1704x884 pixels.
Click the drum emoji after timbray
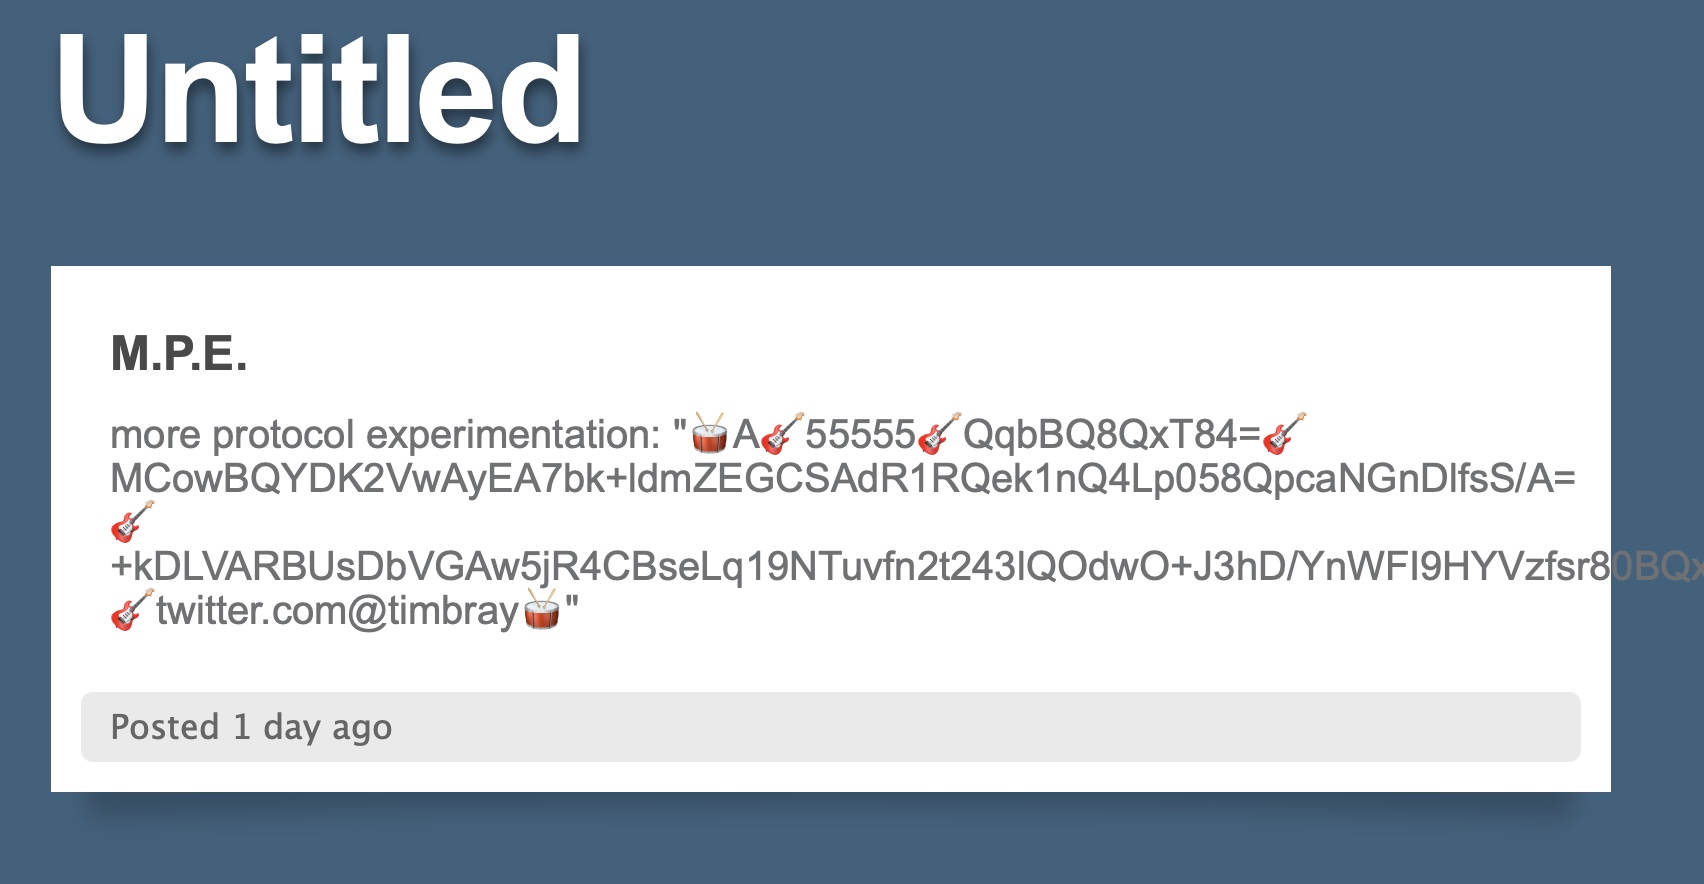point(542,610)
